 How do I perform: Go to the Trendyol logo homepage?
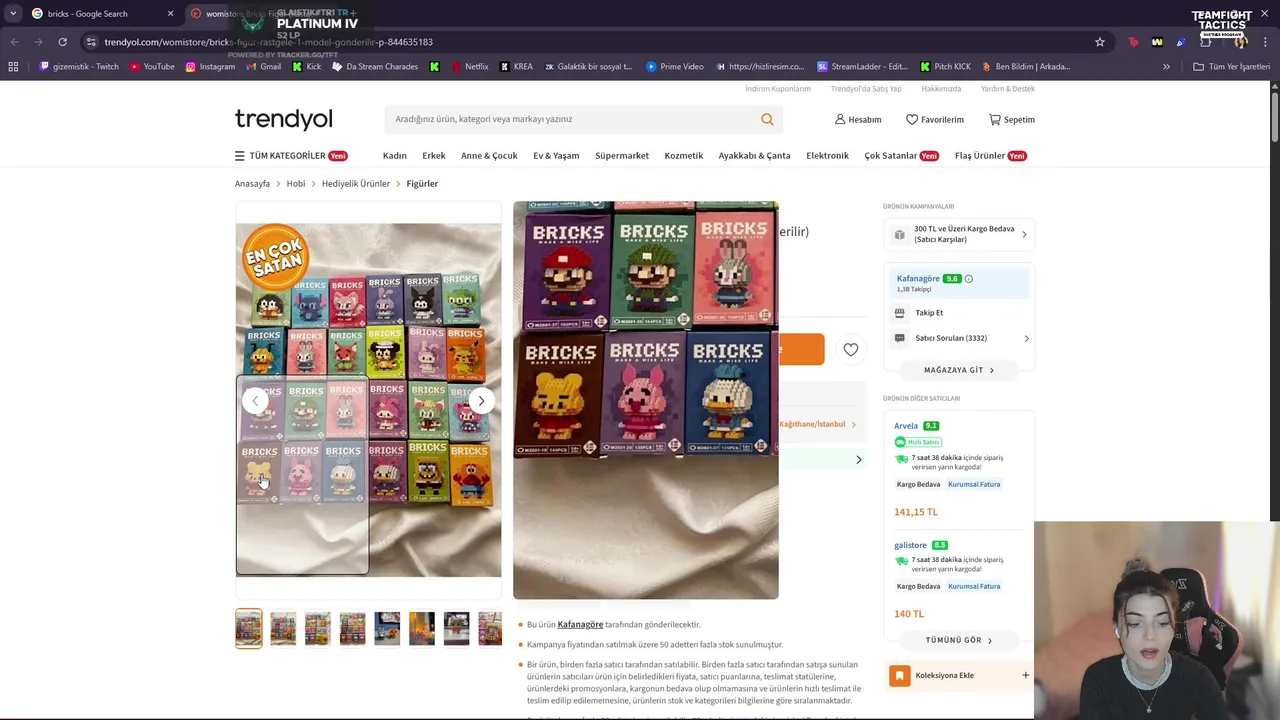pyautogui.click(x=283, y=119)
